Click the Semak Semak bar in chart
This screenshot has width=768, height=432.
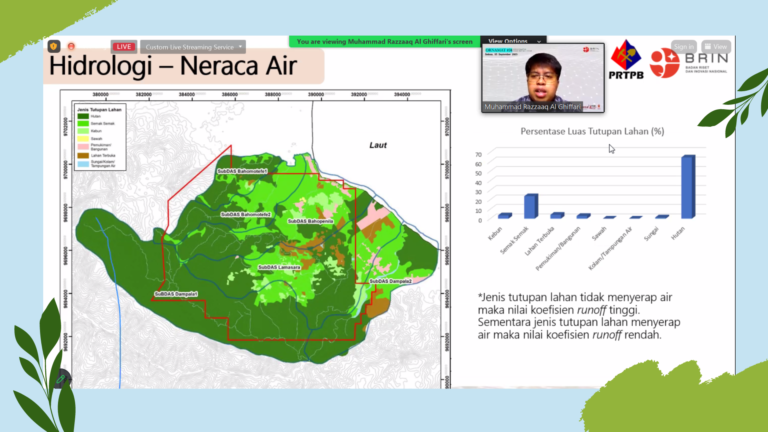click(x=531, y=206)
